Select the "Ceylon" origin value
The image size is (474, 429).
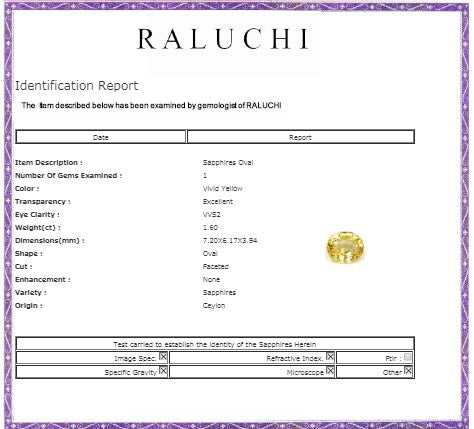point(214,306)
